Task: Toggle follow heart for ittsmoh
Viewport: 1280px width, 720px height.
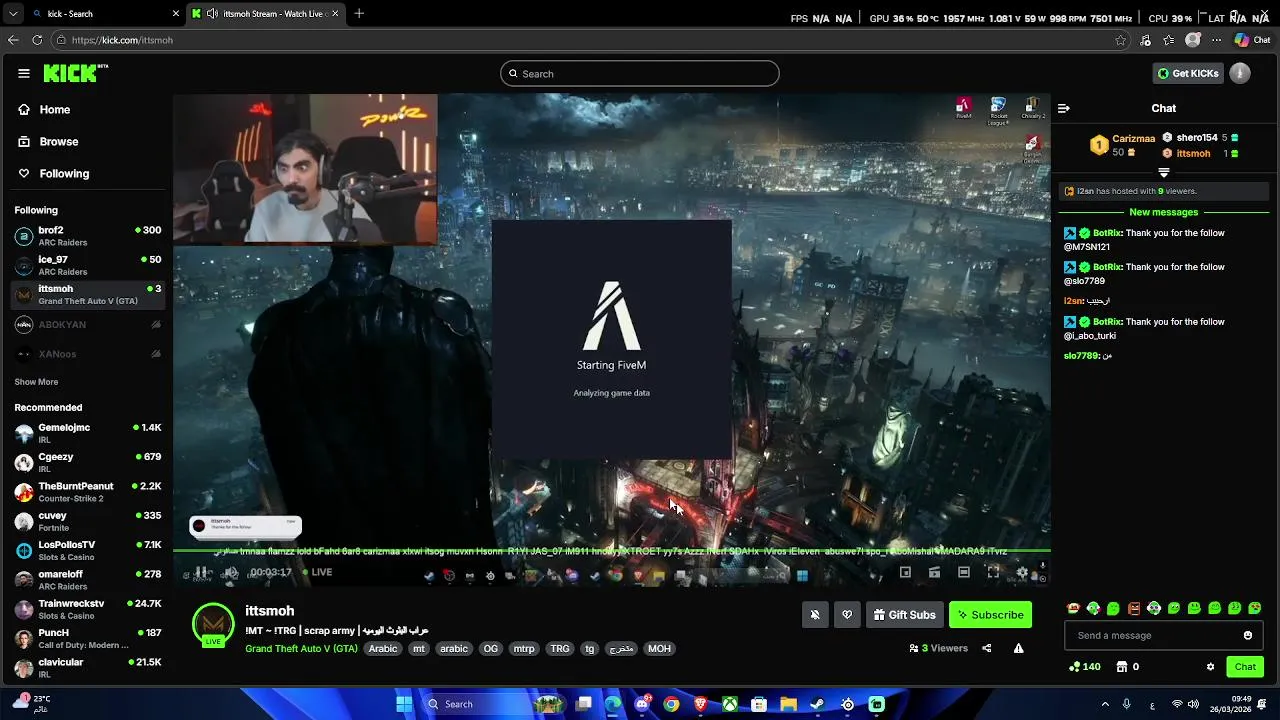Action: [x=847, y=615]
